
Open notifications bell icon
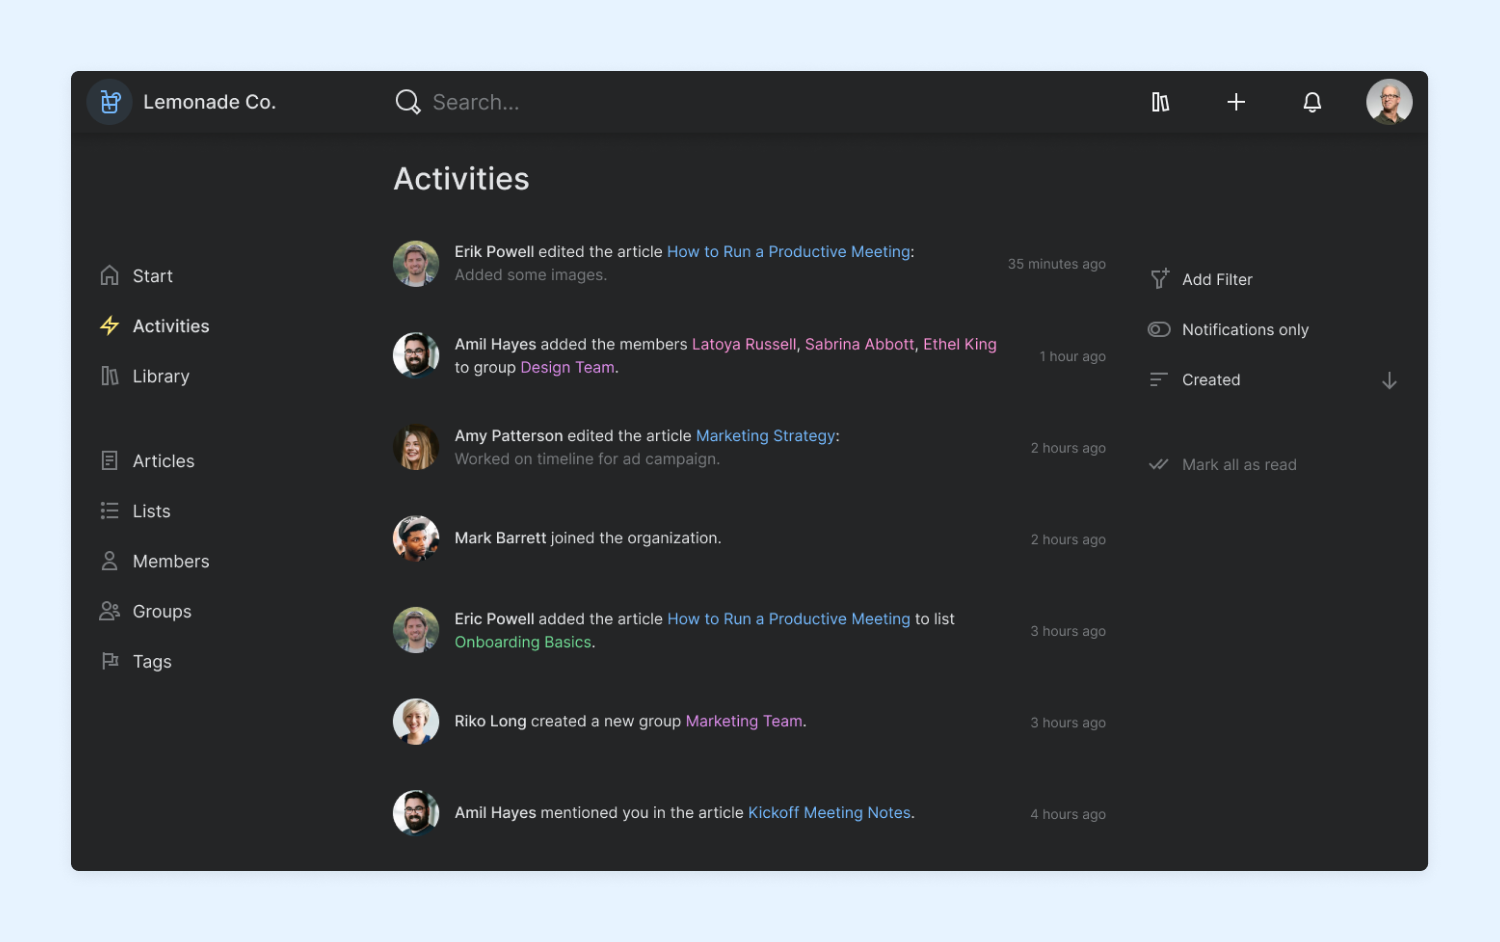[1312, 102]
